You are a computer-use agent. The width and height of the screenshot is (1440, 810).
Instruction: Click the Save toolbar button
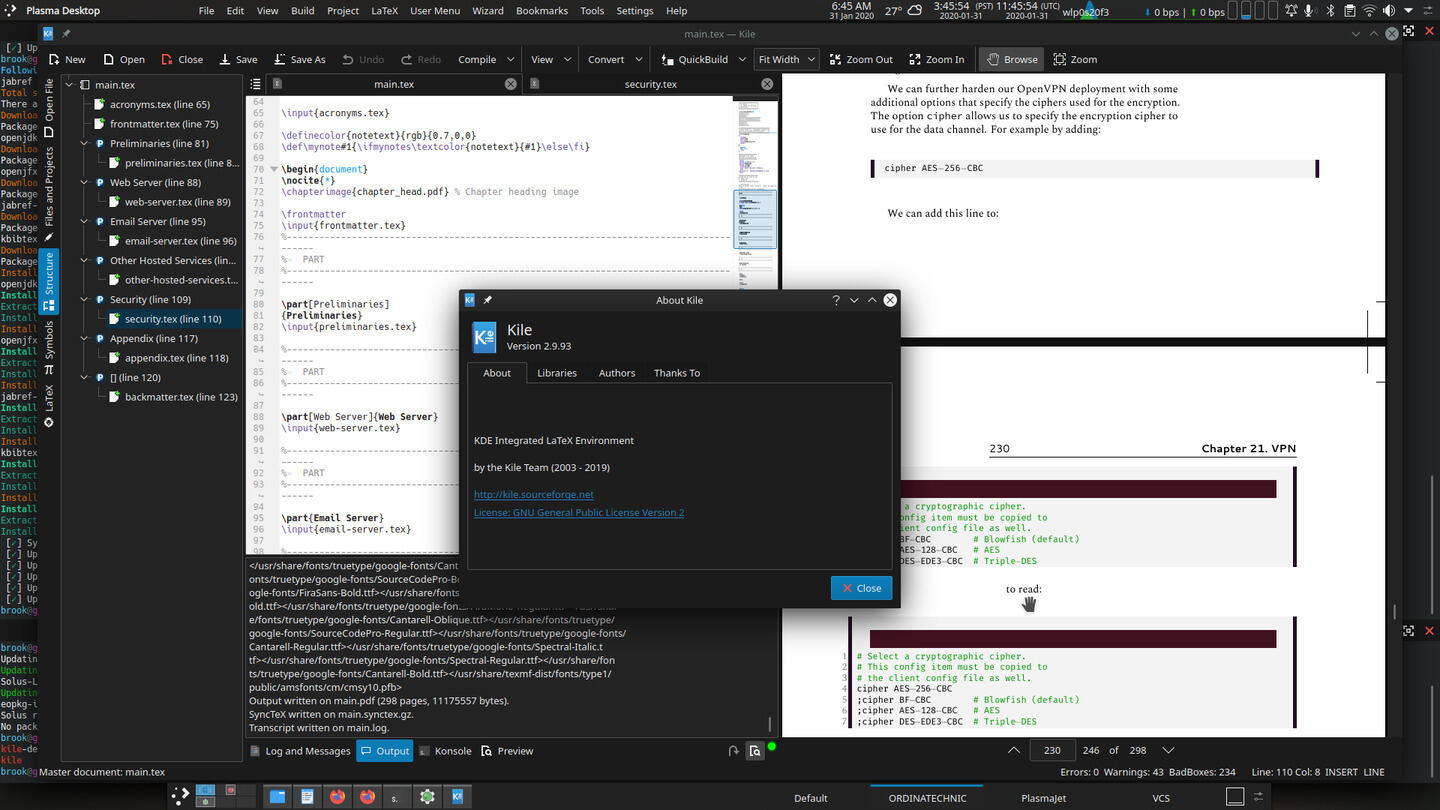point(239,59)
